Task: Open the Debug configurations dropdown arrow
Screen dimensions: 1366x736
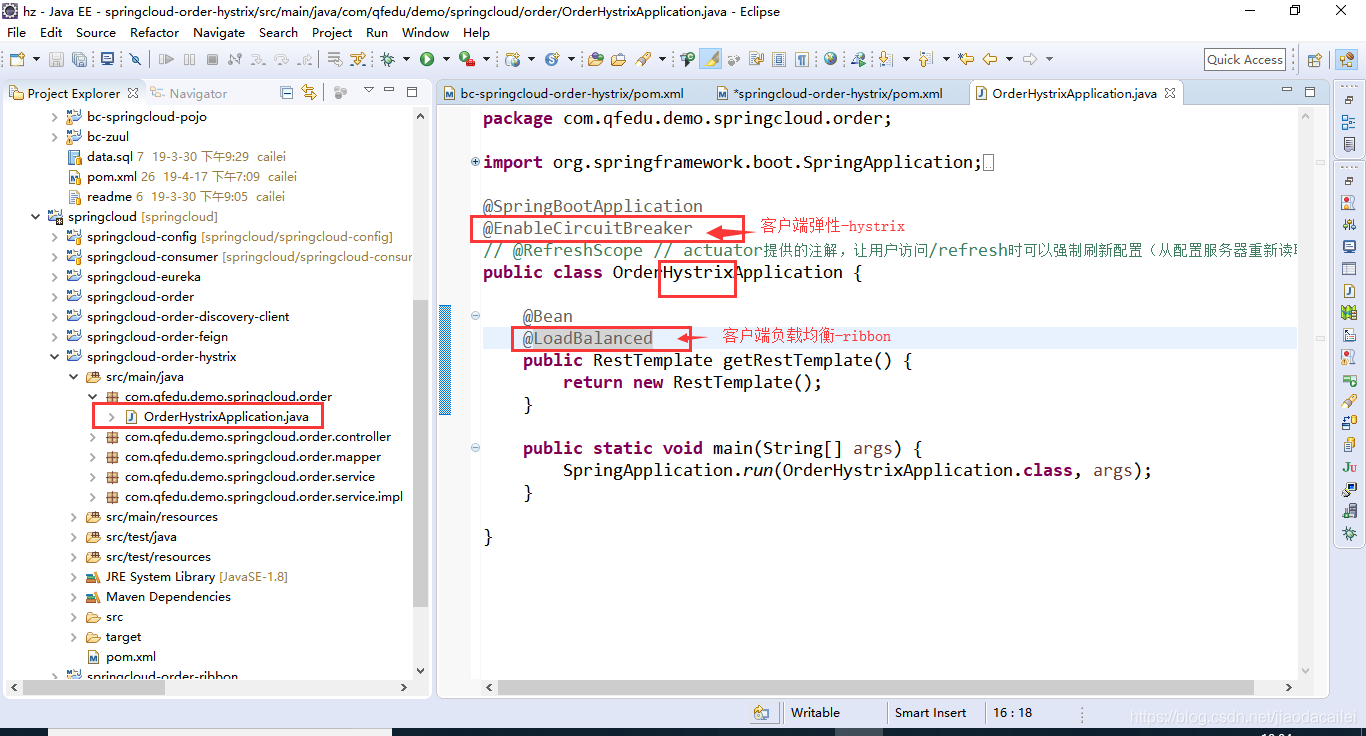Action: tap(406, 59)
